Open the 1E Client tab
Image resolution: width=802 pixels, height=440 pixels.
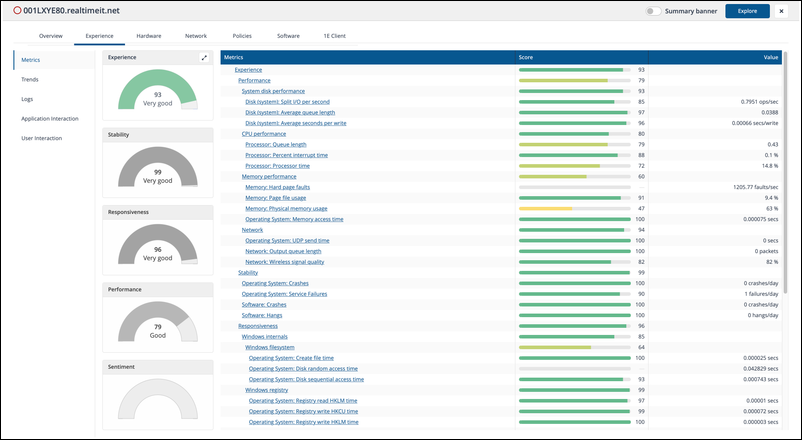coord(337,35)
